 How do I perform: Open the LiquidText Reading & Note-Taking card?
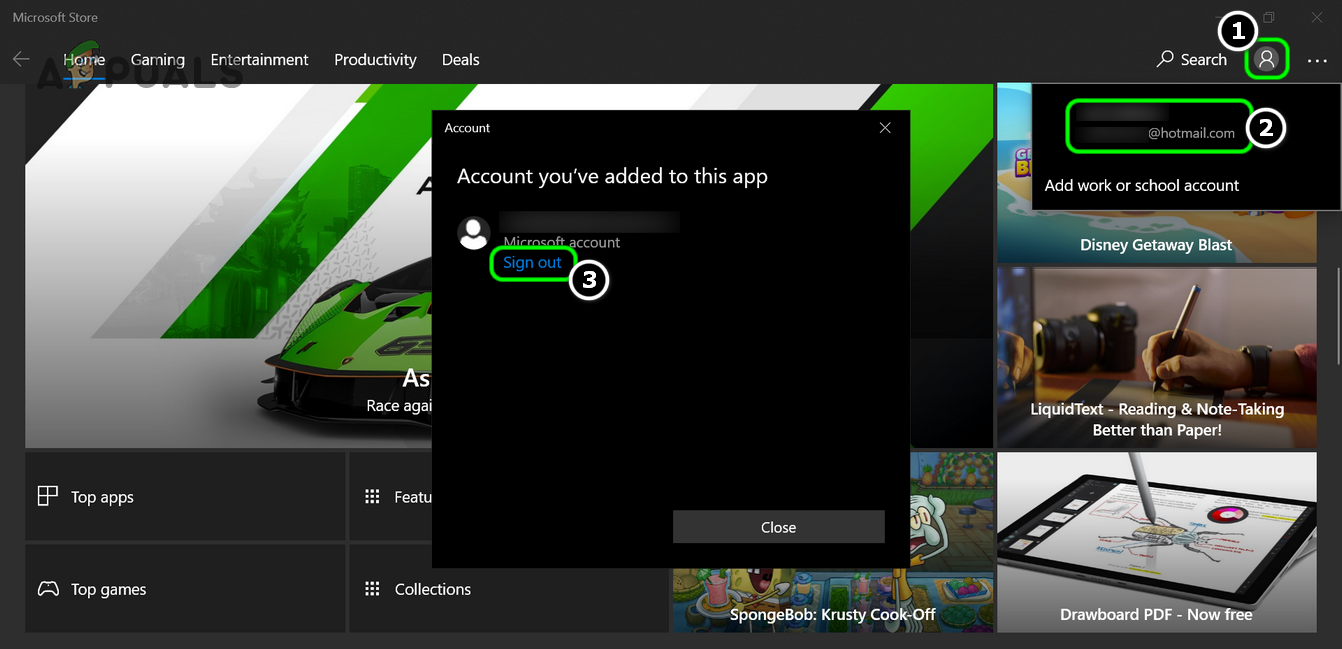(x=1157, y=357)
